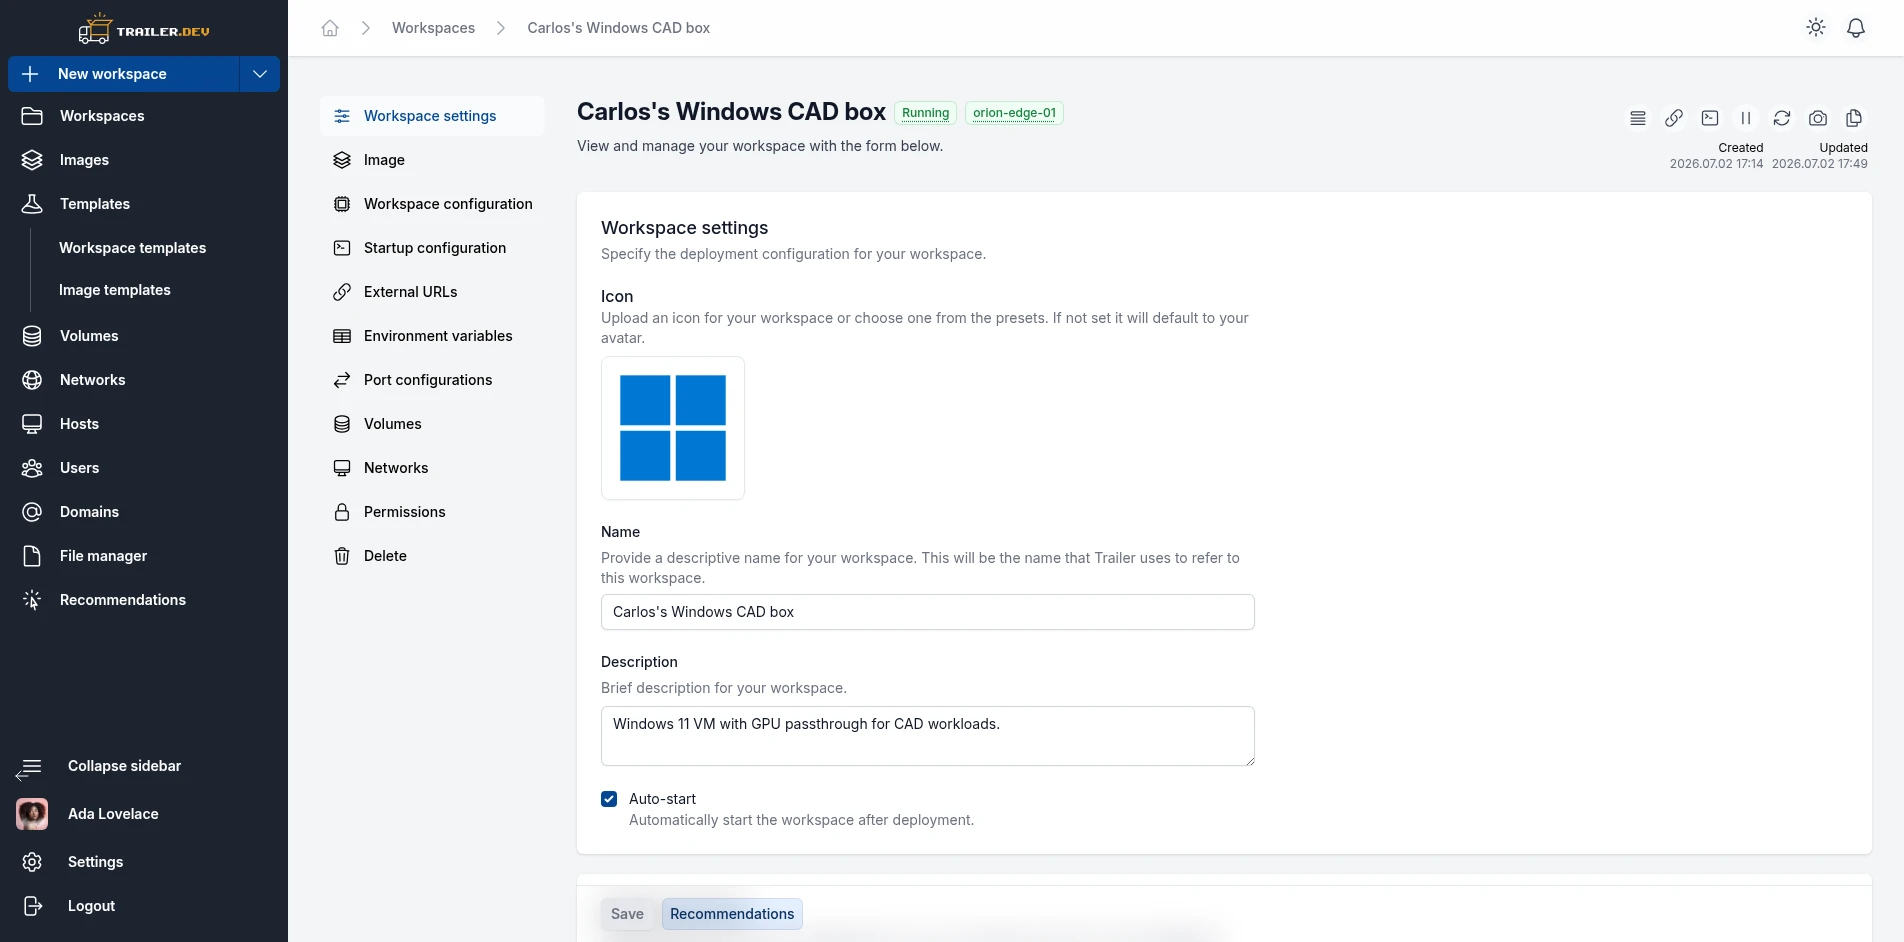This screenshot has height=942, width=1904.
Task: Expand the New workspace dropdown arrow
Action: tap(260, 74)
